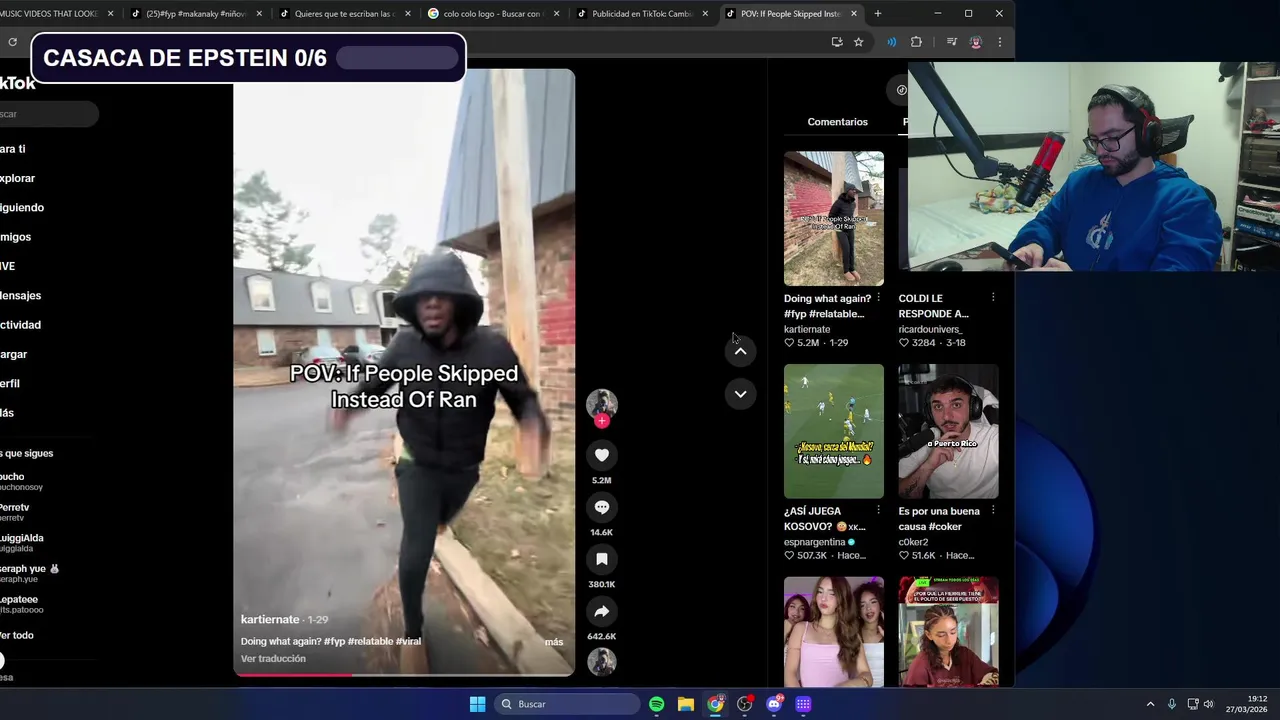Image resolution: width=1280 pixels, height=720 pixels.
Task: Open the 'a Puerto Rico' video thumbnail
Action: pos(948,431)
